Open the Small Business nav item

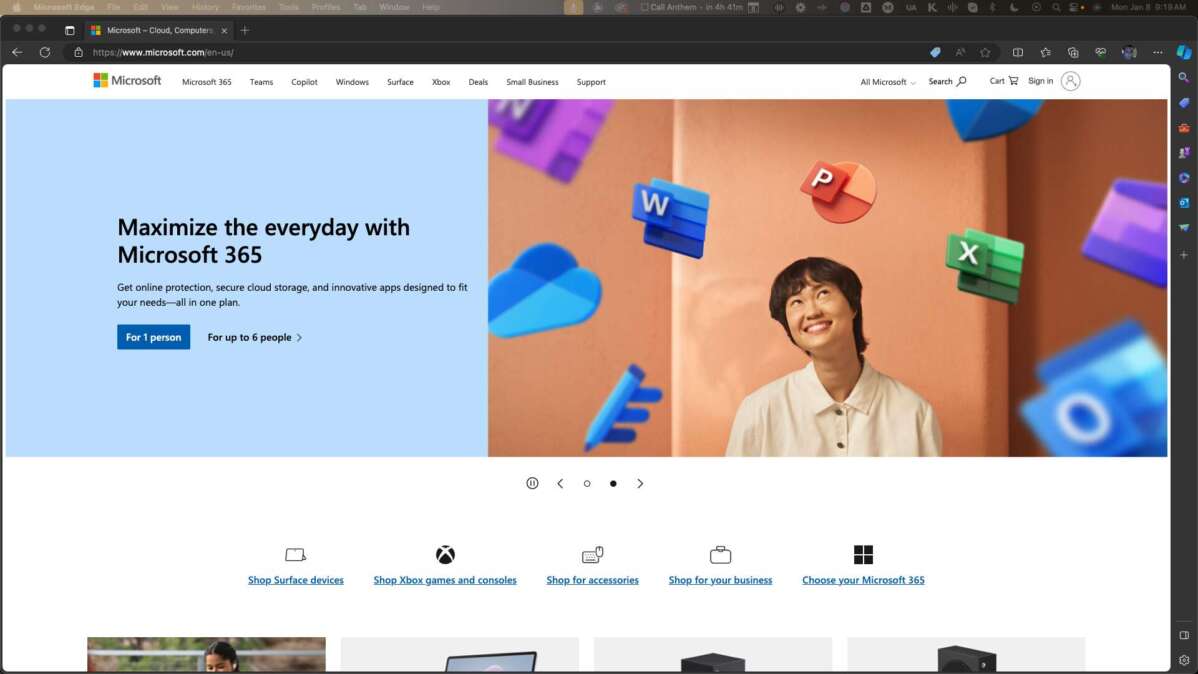coord(533,82)
